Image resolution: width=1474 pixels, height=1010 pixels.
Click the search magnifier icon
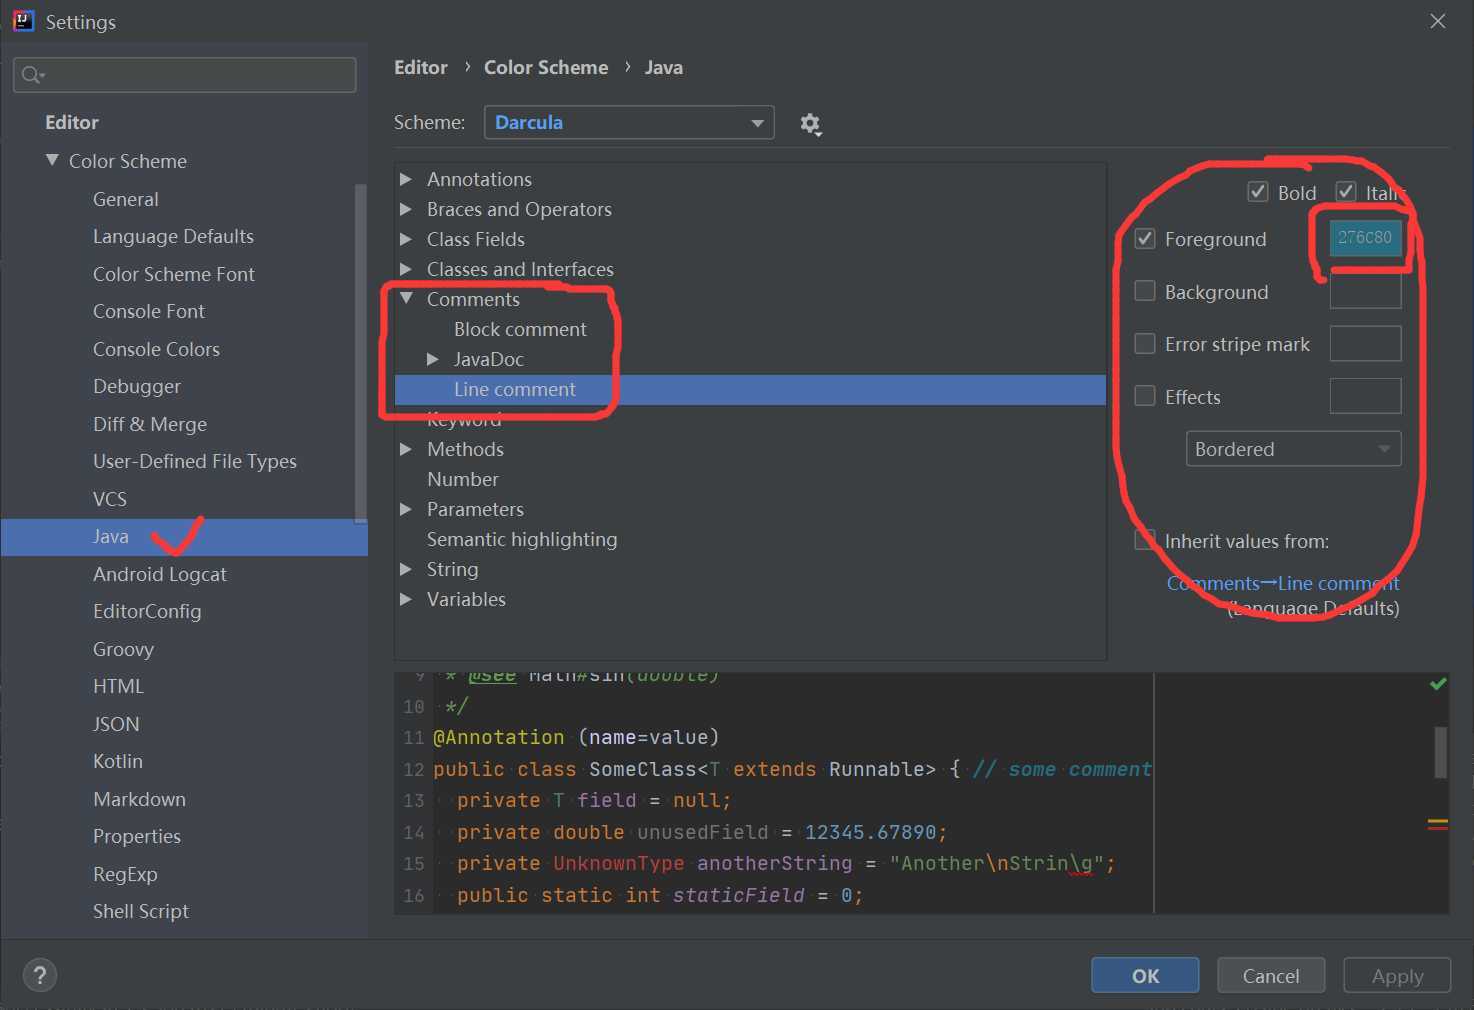click(x=32, y=75)
